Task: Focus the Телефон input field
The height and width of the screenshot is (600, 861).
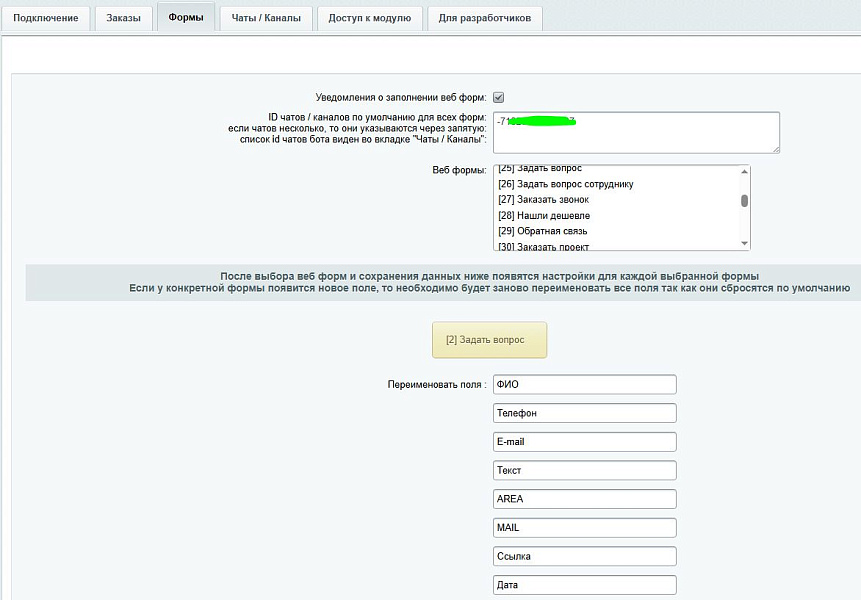Action: pos(585,413)
